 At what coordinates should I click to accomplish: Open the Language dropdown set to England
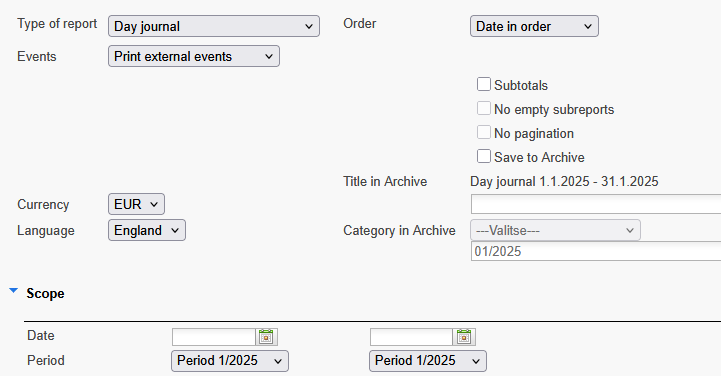coord(147,230)
